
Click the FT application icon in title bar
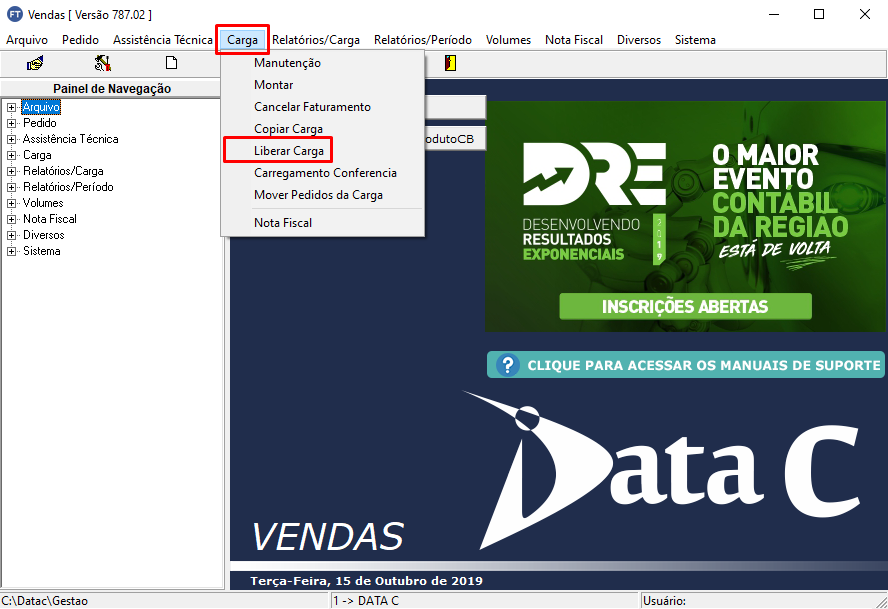coord(15,14)
